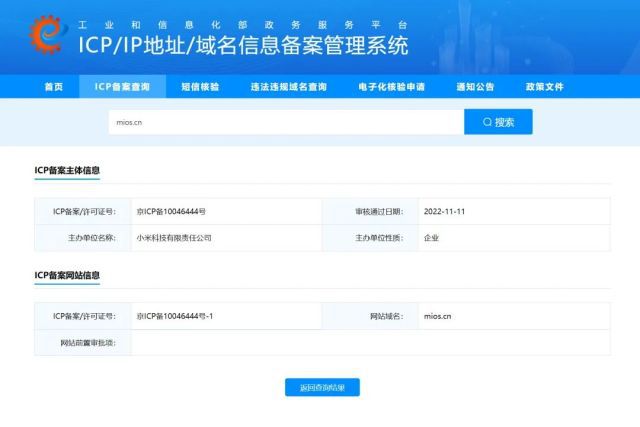Switch to 通知公告 tab
The image size is (640, 427).
[475, 87]
